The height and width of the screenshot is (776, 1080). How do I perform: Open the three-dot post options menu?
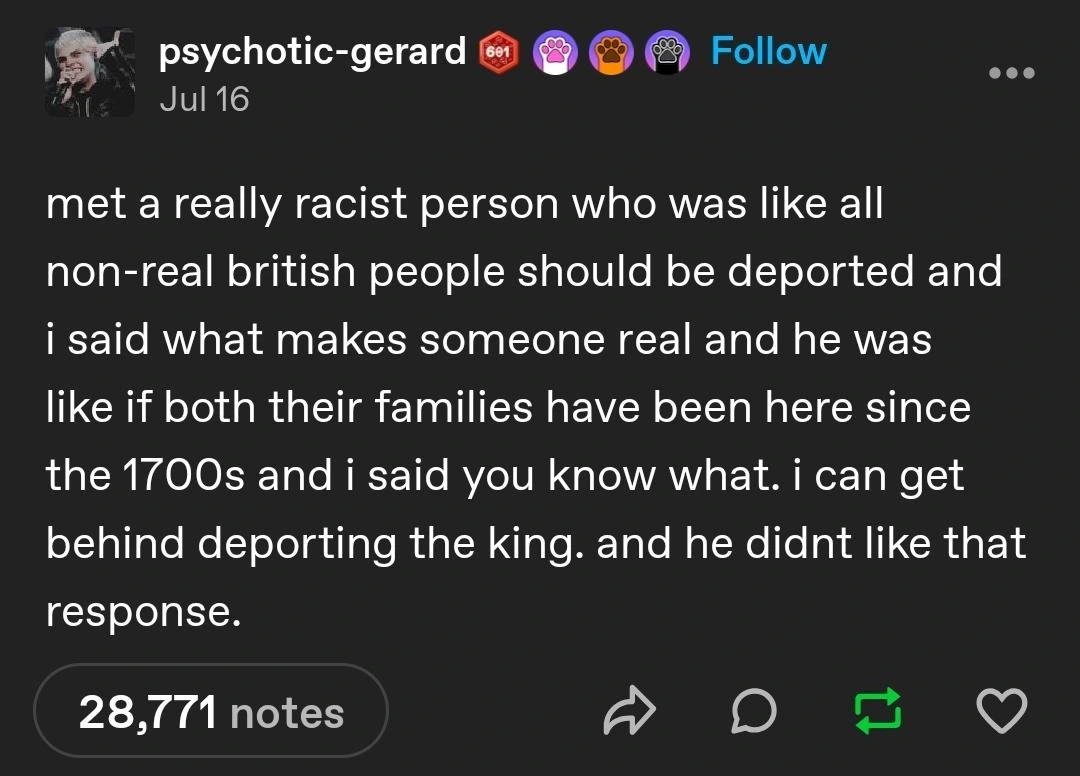(1011, 73)
